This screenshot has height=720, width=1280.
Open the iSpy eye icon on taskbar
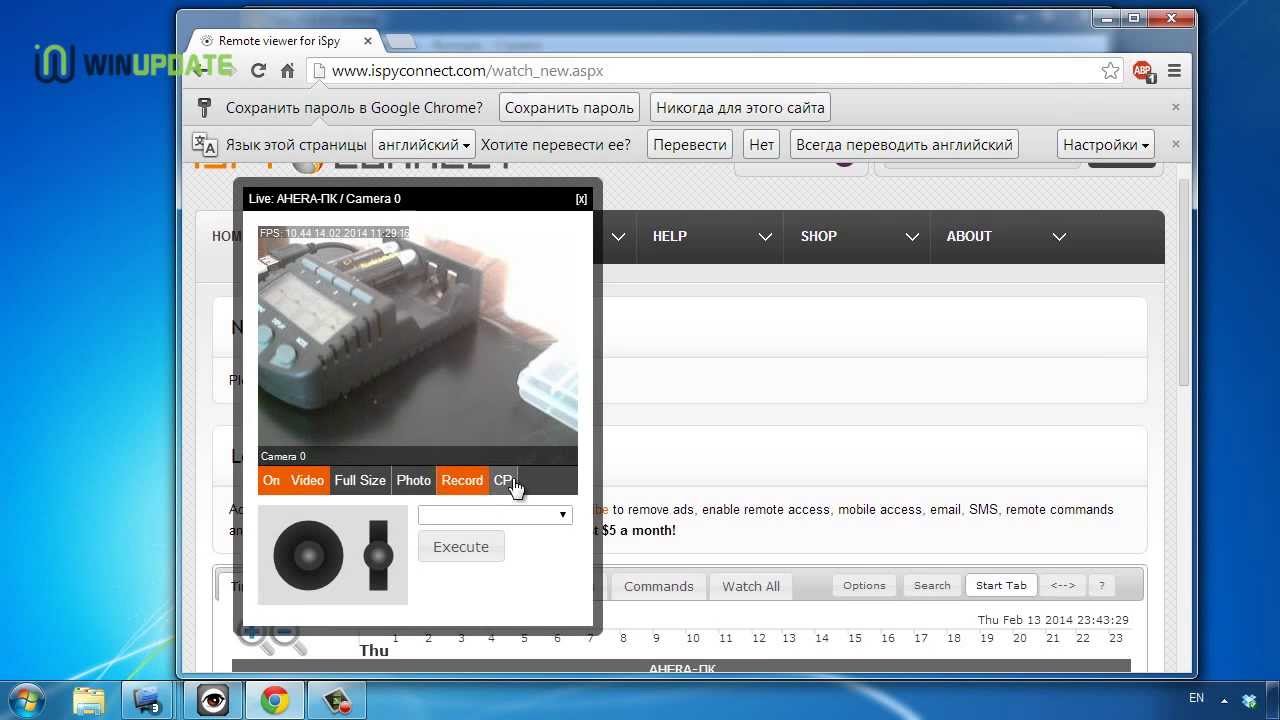[213, 700]
